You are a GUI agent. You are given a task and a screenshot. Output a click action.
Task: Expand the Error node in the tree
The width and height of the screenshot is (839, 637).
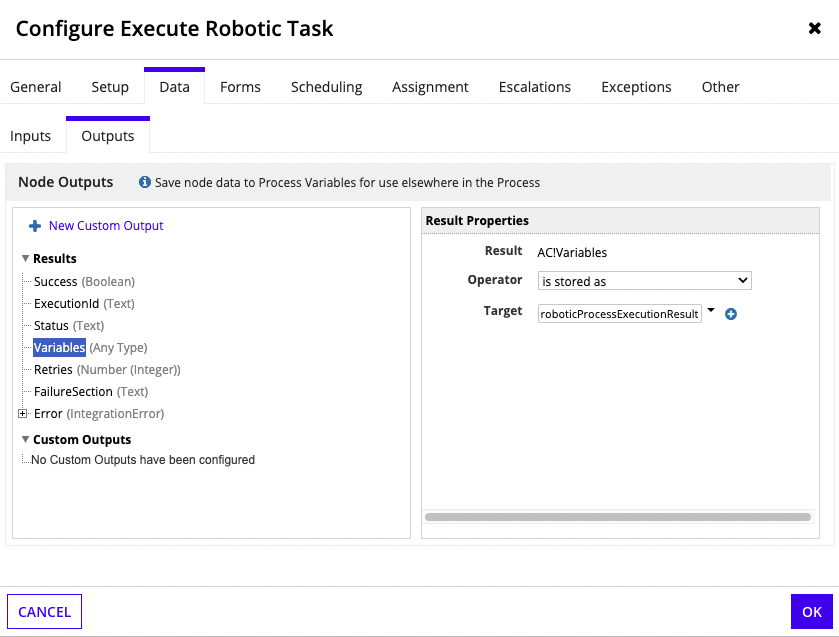[22, 413]
